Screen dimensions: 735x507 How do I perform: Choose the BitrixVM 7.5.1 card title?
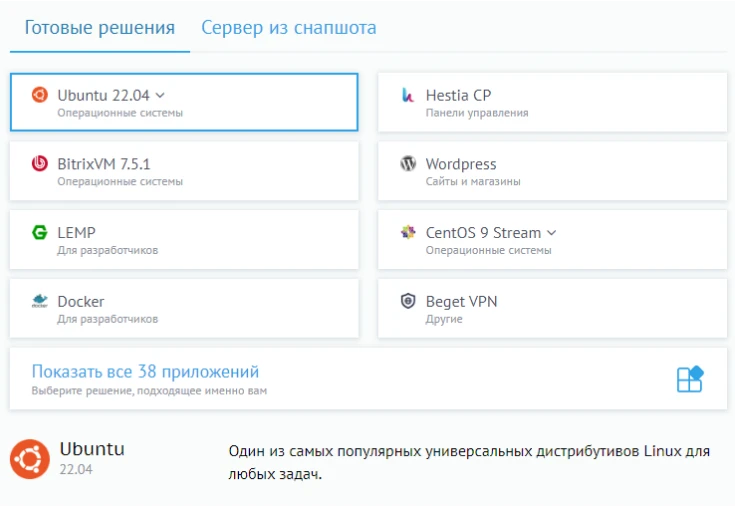pyautogui.click(x=104, y=164)
